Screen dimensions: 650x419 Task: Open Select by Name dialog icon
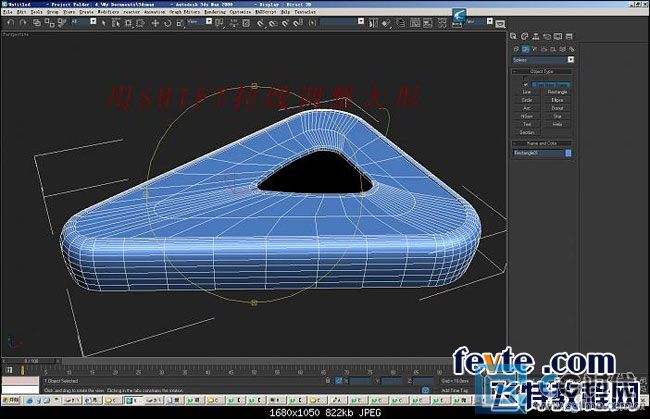coord(116,23)
